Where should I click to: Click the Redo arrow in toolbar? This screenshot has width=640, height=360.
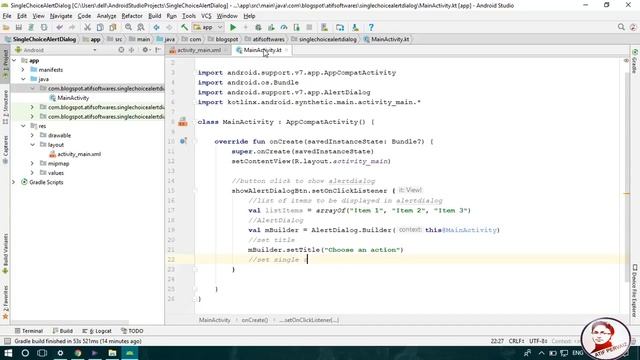[x=72, y=27]
